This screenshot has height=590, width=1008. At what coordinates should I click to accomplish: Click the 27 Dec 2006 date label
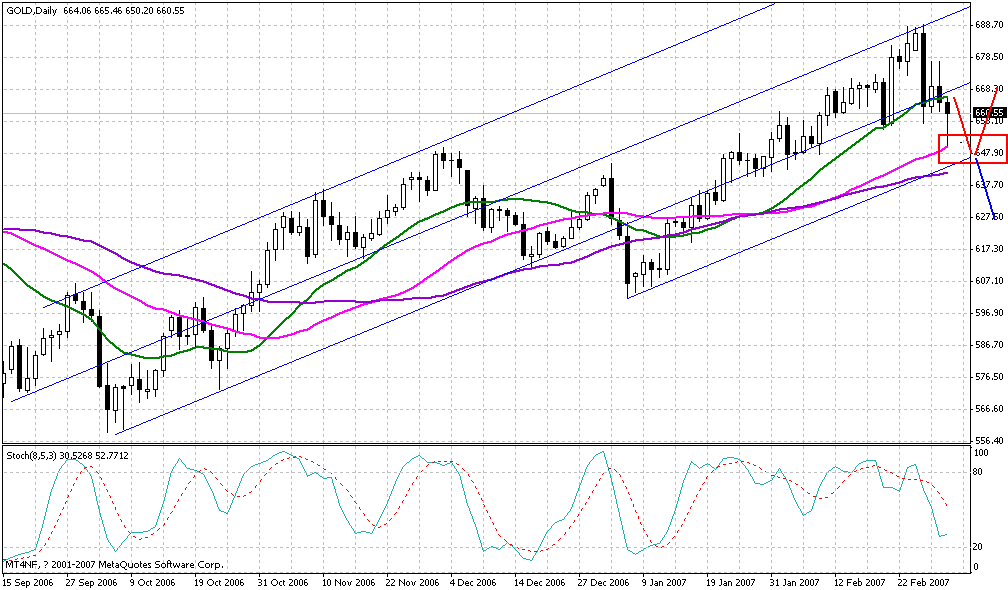tap(604, 582)
